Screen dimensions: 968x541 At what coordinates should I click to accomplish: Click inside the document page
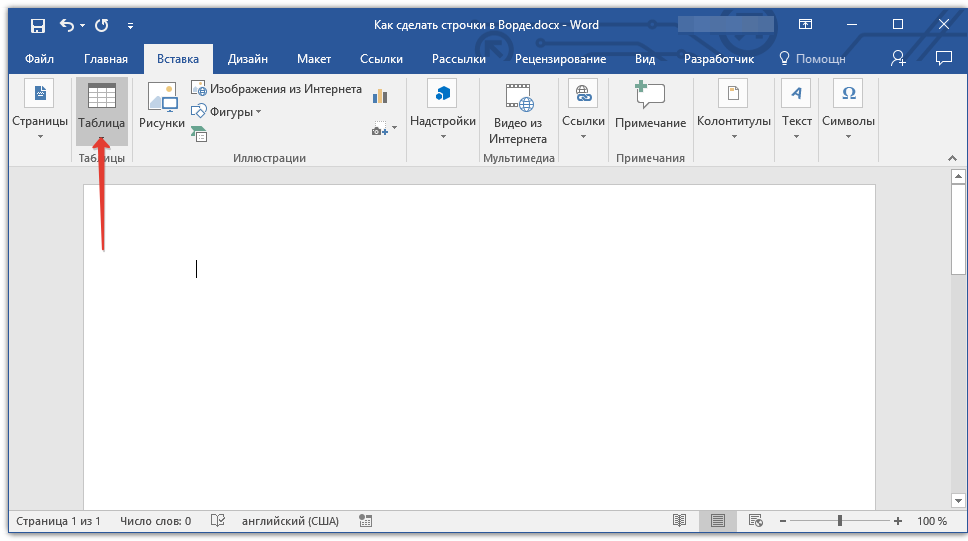[x=479, y=346]
